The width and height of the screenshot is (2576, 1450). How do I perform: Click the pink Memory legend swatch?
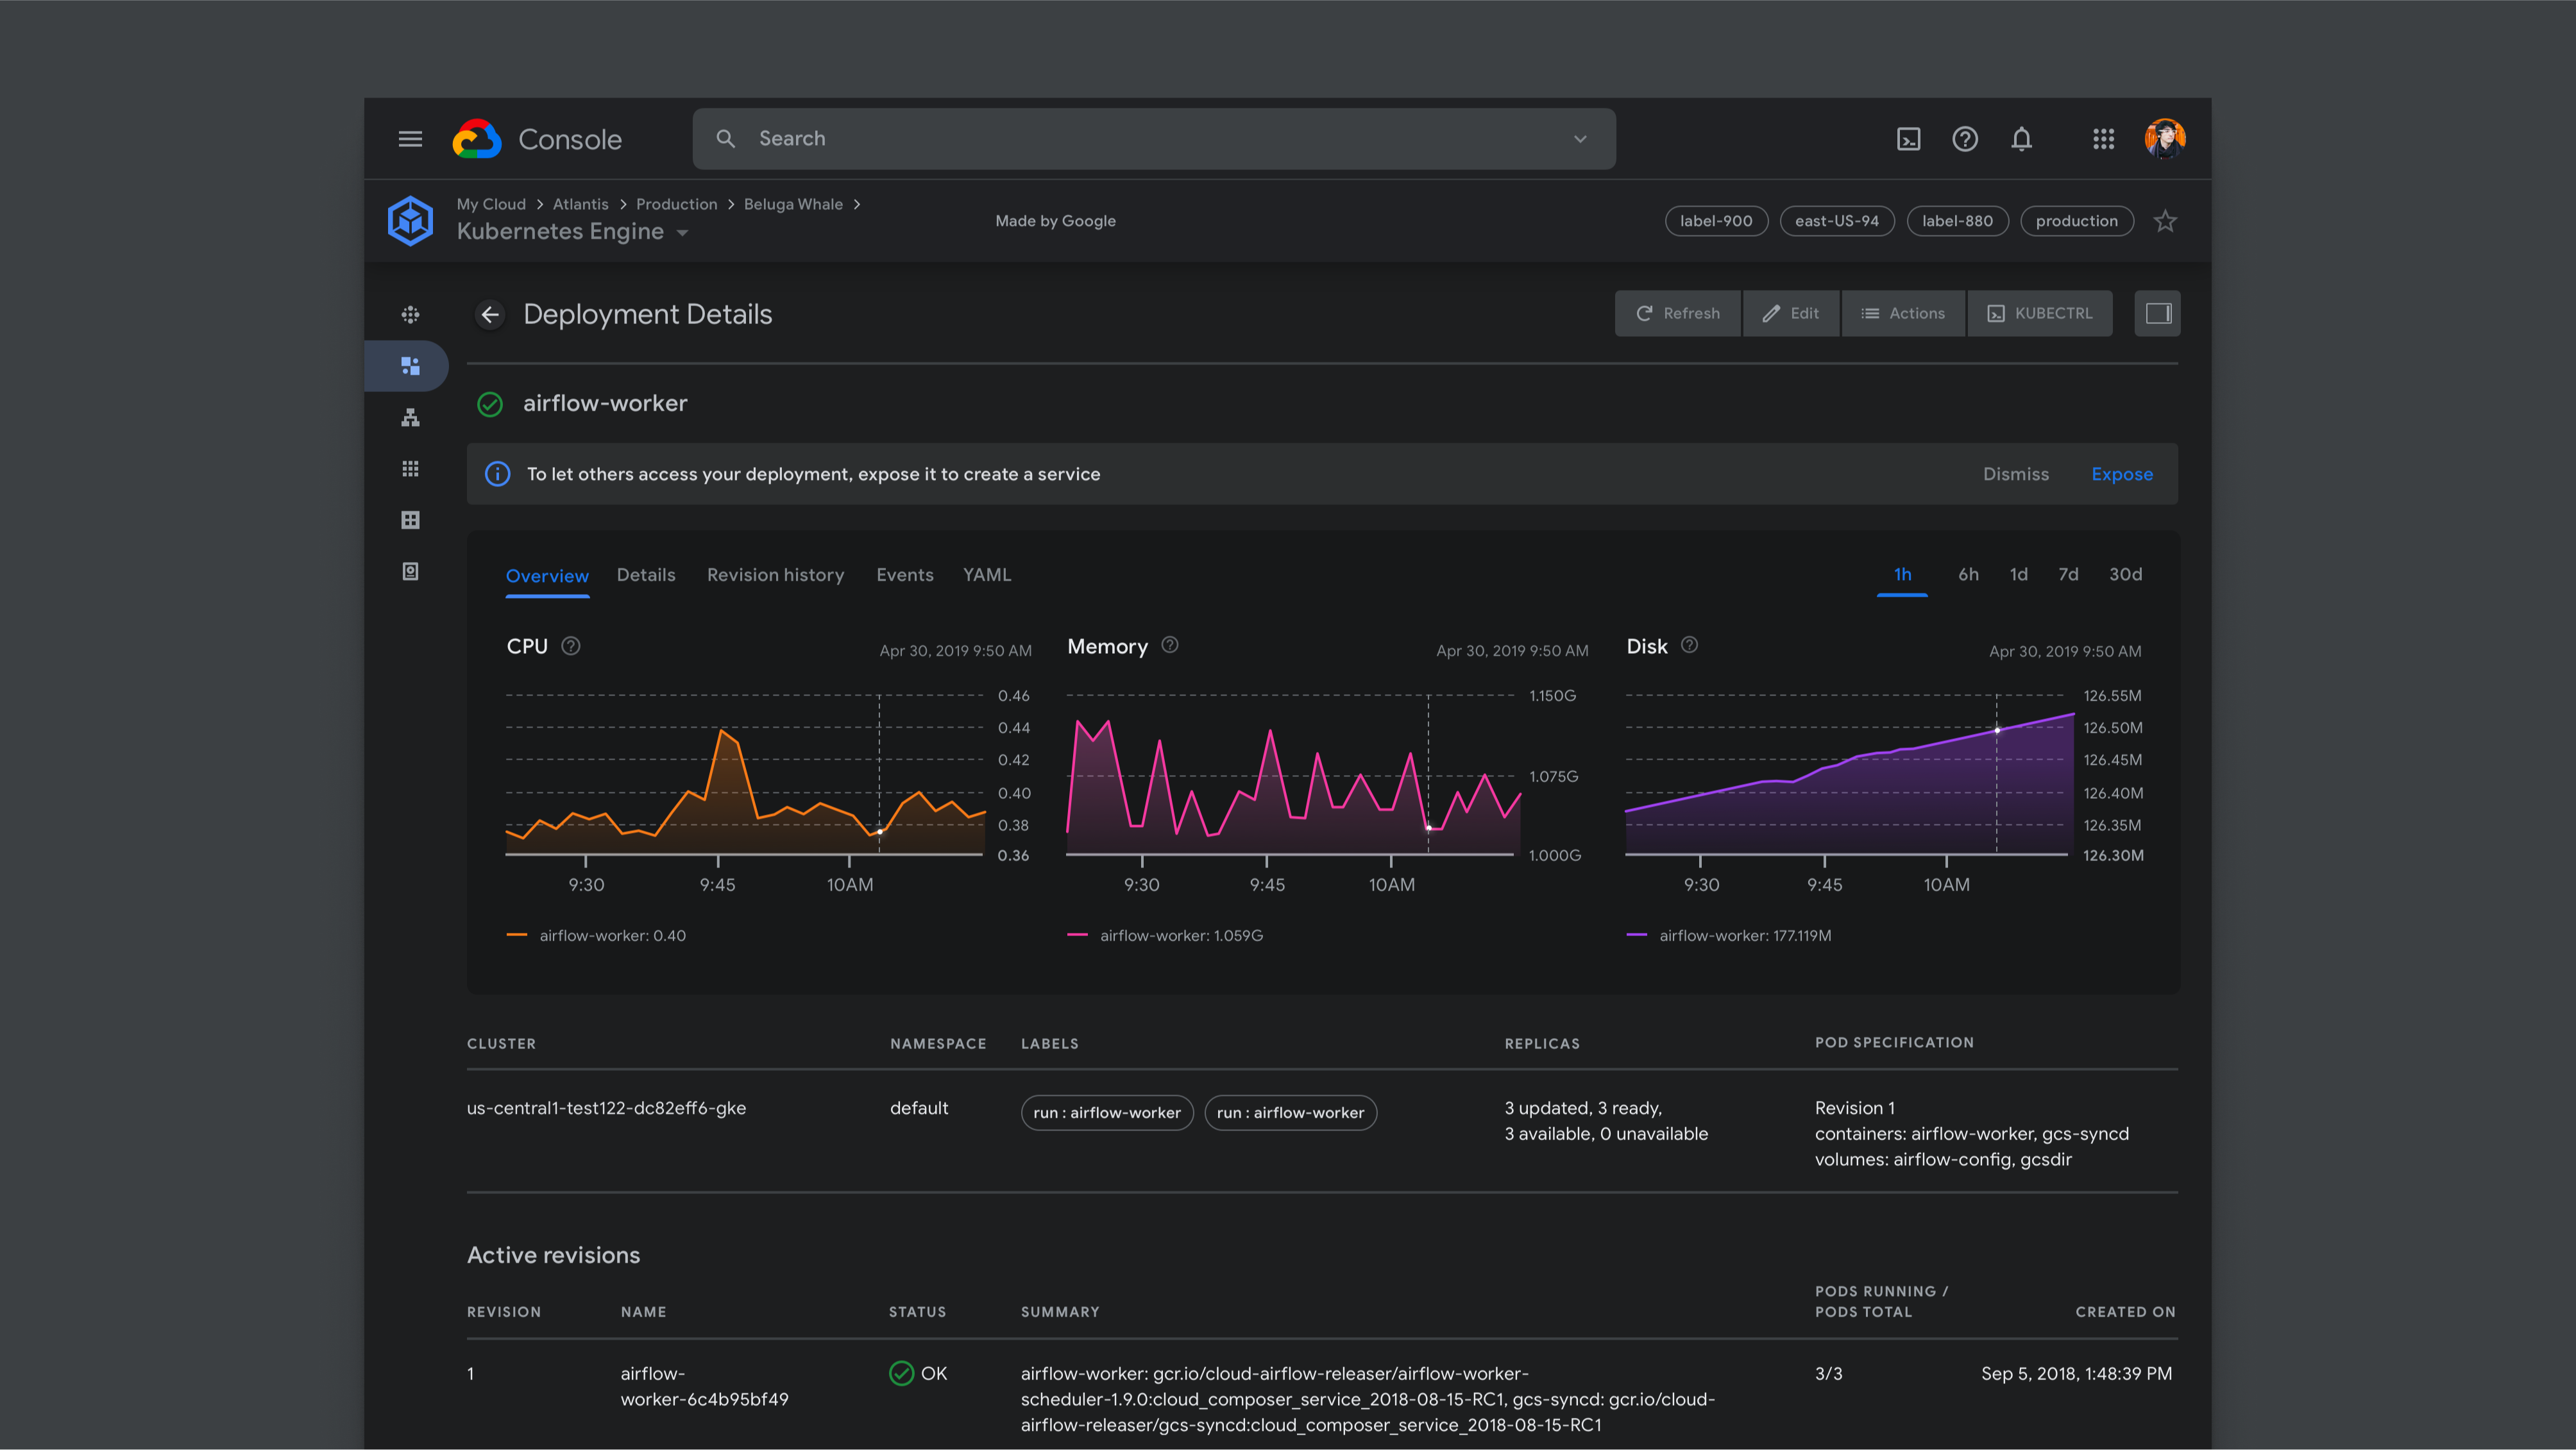pyautogui.click(x=1077, y=935)
